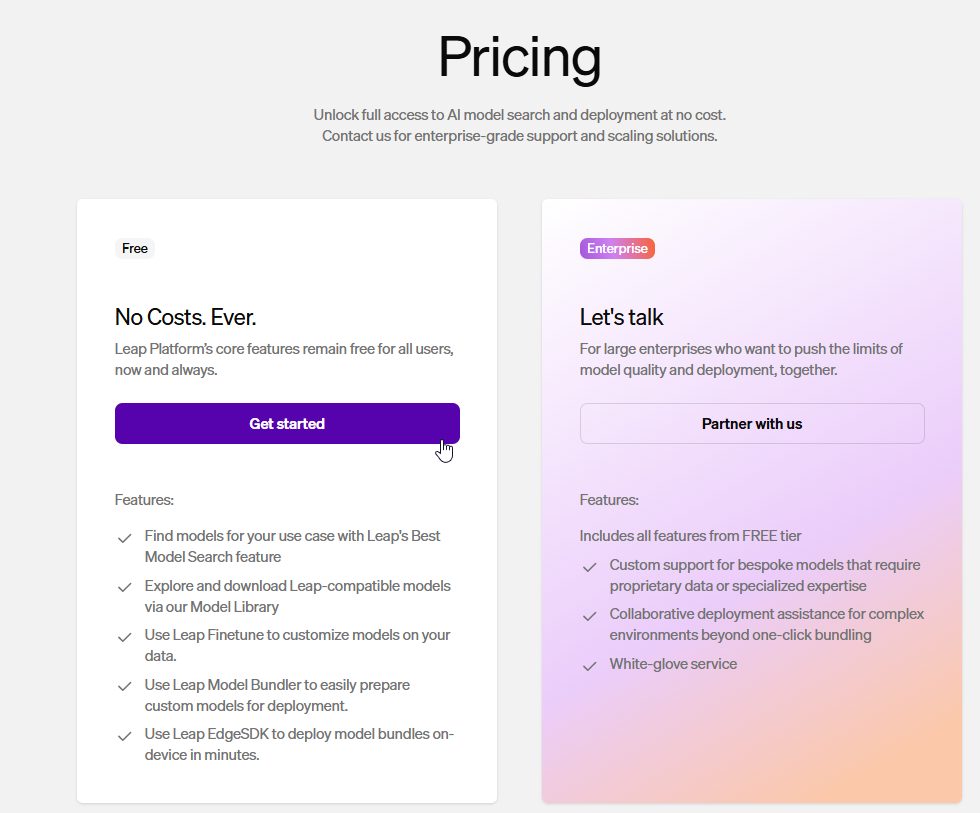Select the "No Costs. Ever." heading
The image size is (980, 813).
(186, 318)
